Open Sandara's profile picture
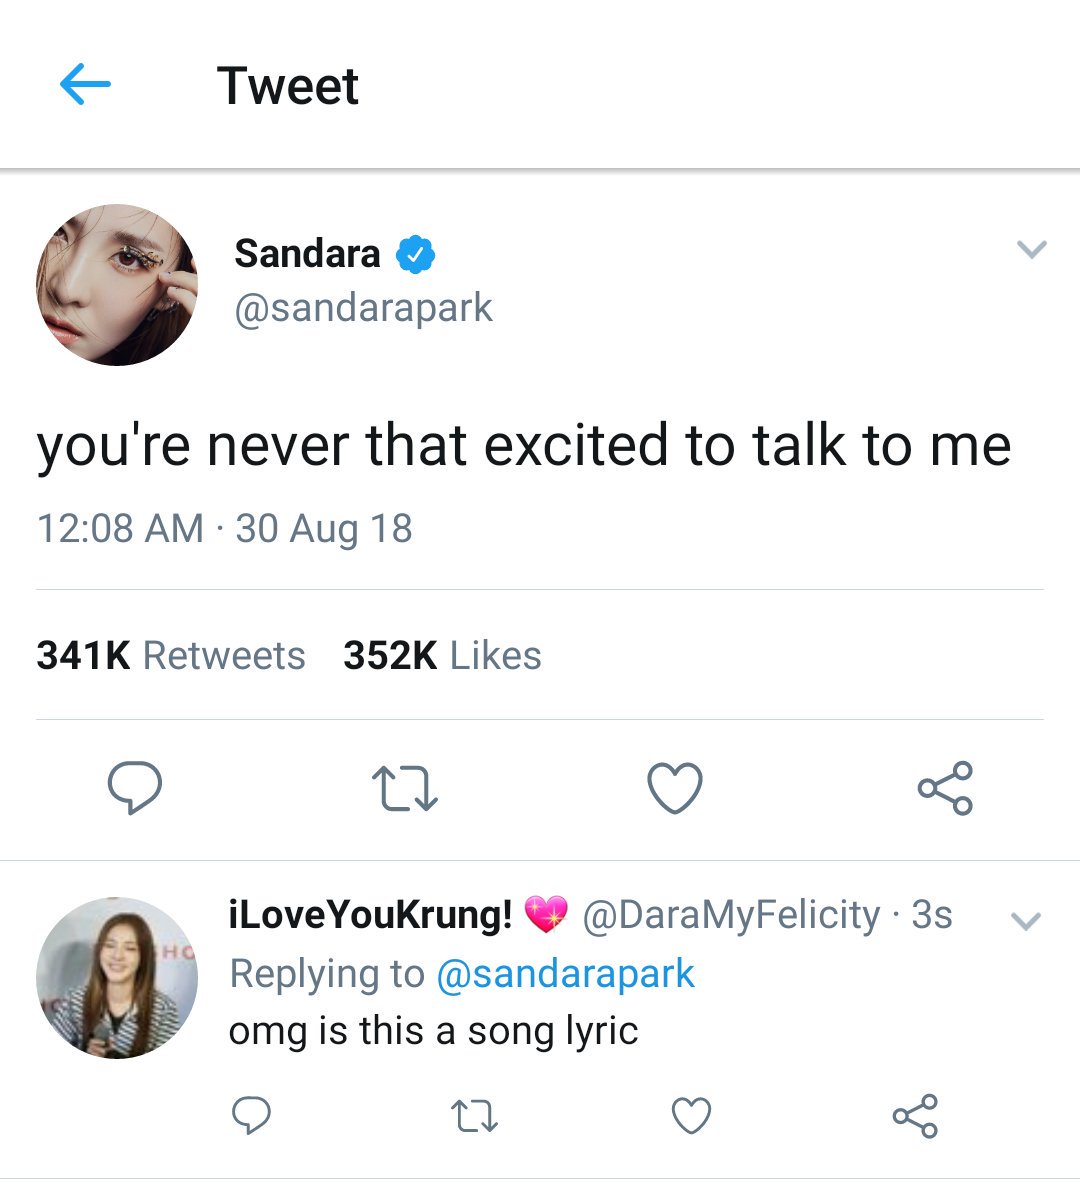 (117, 285)
